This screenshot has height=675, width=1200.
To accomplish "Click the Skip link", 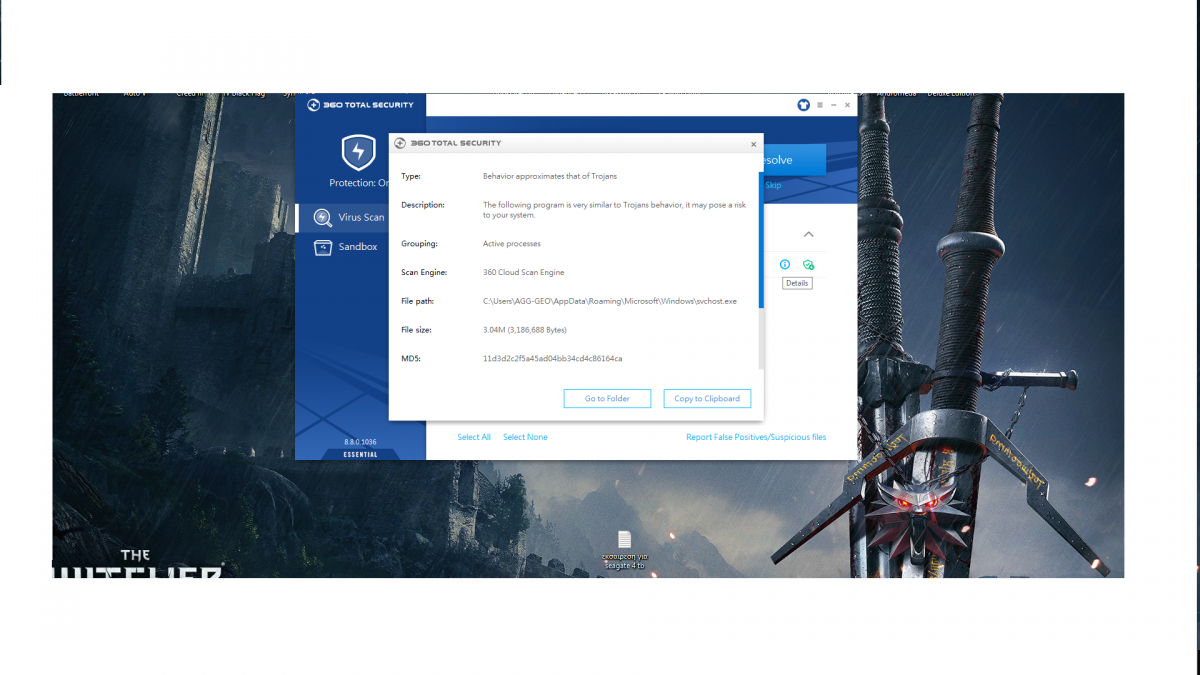I will click(773, 186).
